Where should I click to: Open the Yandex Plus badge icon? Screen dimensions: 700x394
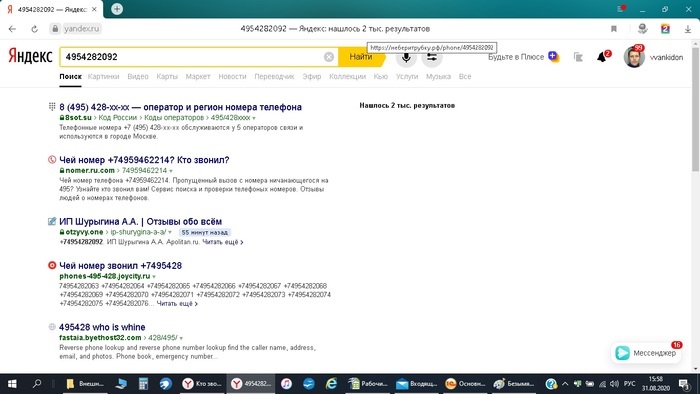553,57
